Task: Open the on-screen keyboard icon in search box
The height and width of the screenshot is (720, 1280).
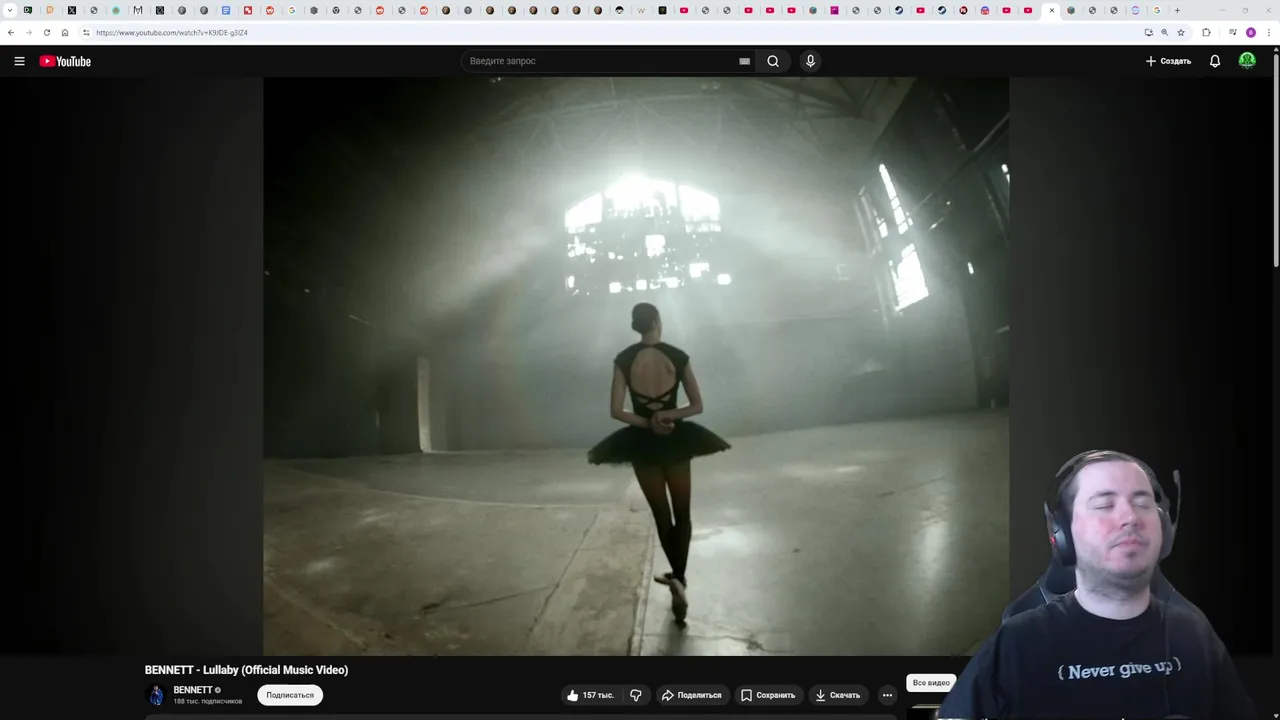Action: pyautogui.click(x=744, y=61)
